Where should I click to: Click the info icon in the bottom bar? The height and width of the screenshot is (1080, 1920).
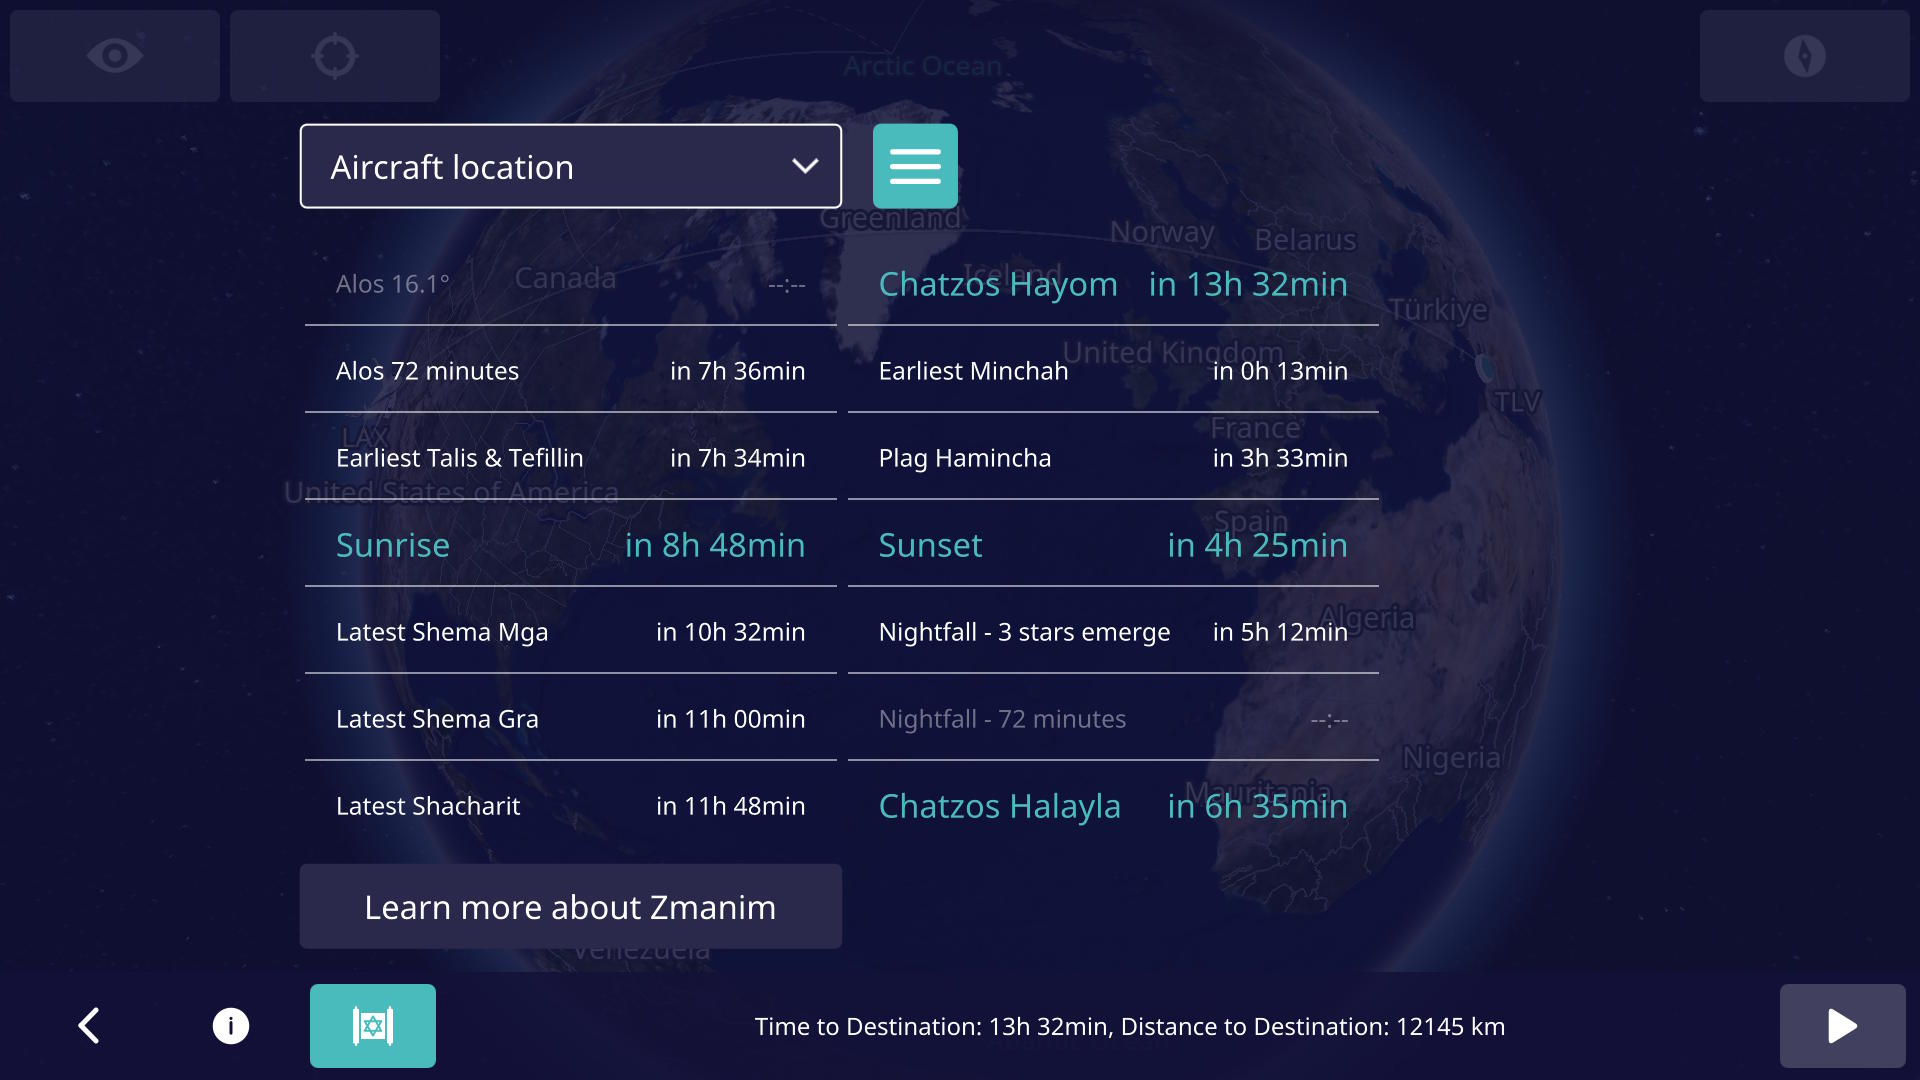(230, 1025)
